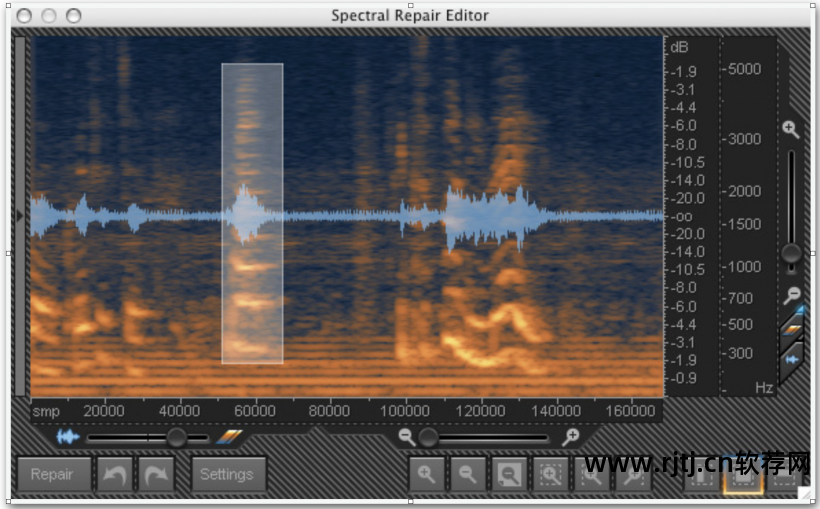Click the zoom to selection button
The width and height of the screenshot is (820, 509).
point(550,474)
